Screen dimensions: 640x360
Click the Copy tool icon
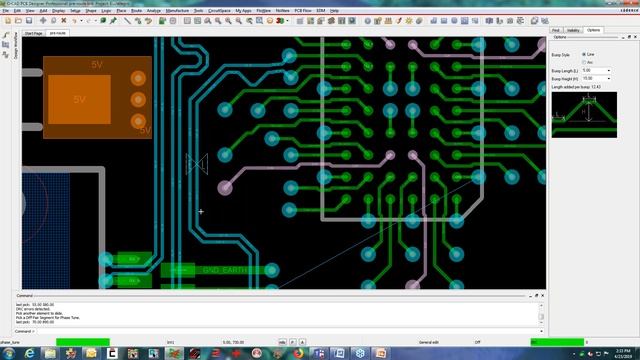point(53,20)
